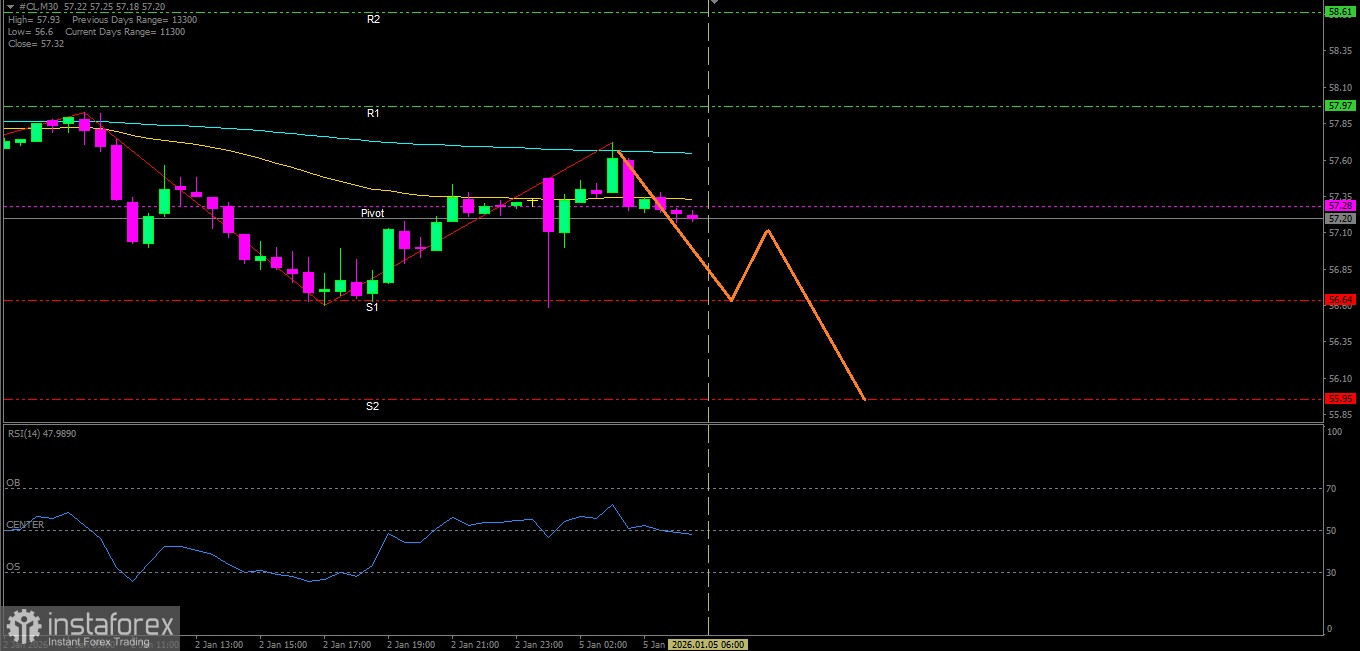Click the 58.61 green price tag
Image resolution: width=1360 pixels, height=651 pixels.
tap(1339, 12)
